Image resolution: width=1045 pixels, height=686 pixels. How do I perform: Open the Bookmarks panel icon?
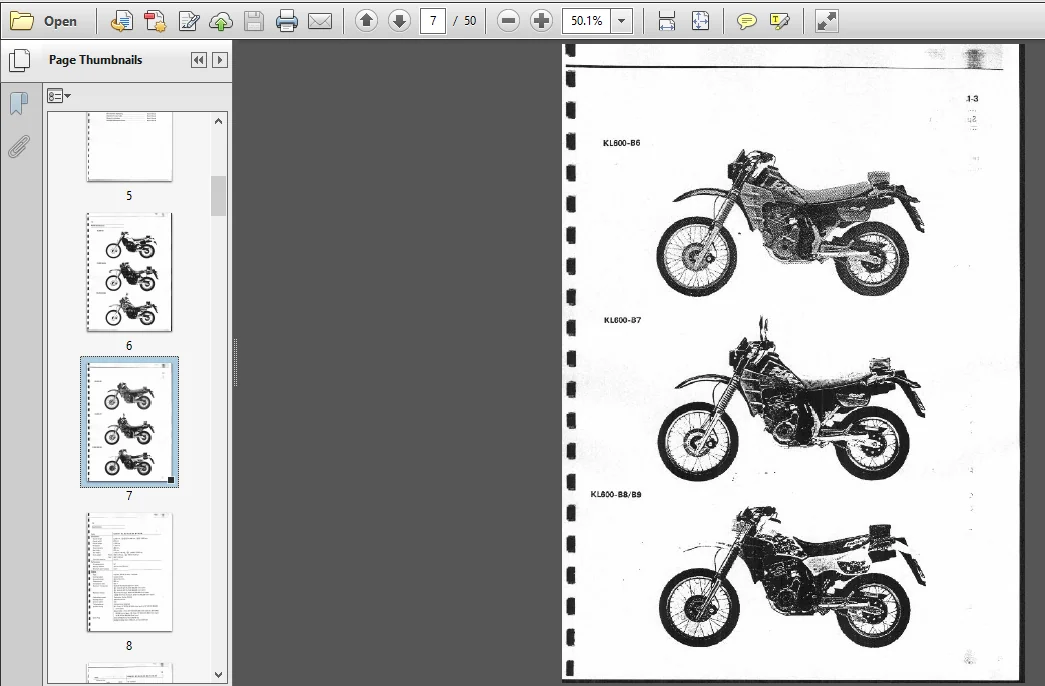point(19,103)
